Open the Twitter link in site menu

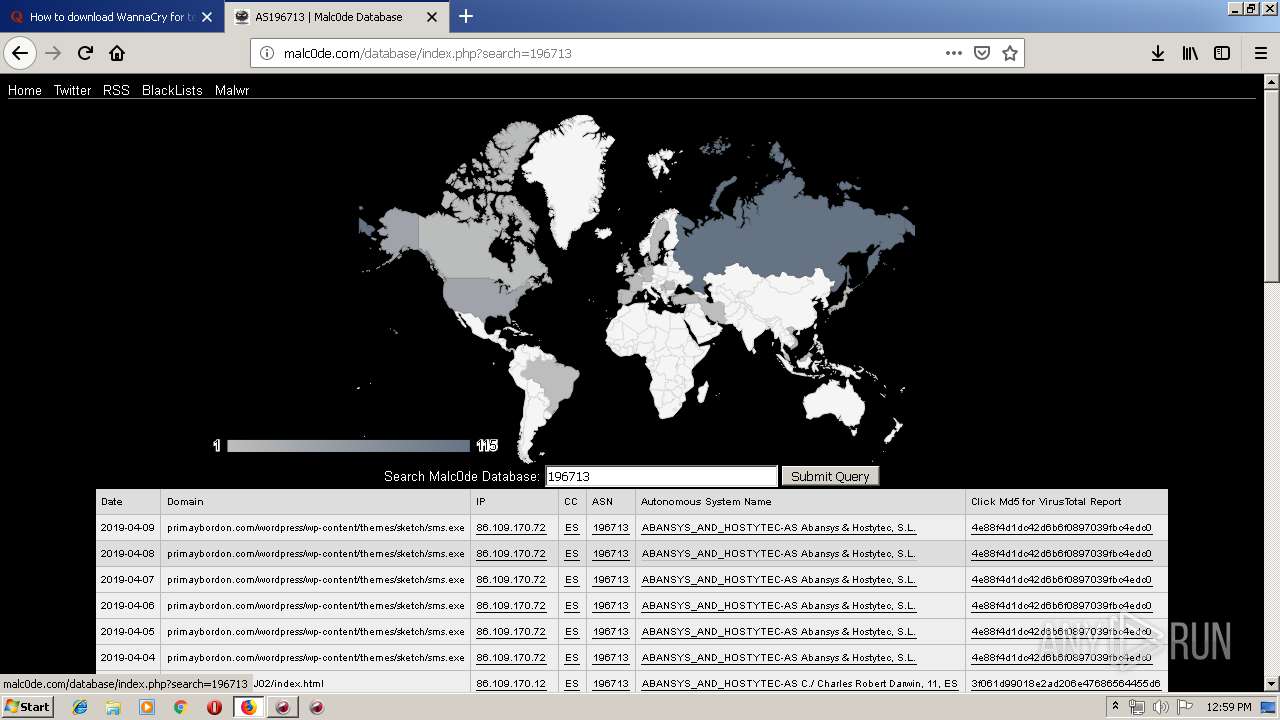[x=72, y=90]
